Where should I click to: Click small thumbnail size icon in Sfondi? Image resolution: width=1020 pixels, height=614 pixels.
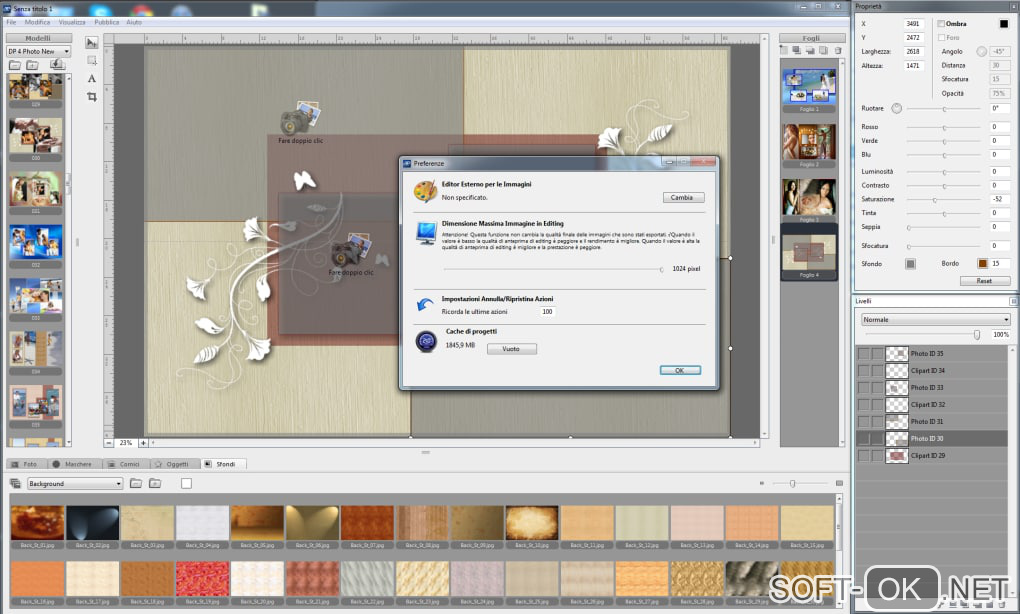click(x=761, y=483)
